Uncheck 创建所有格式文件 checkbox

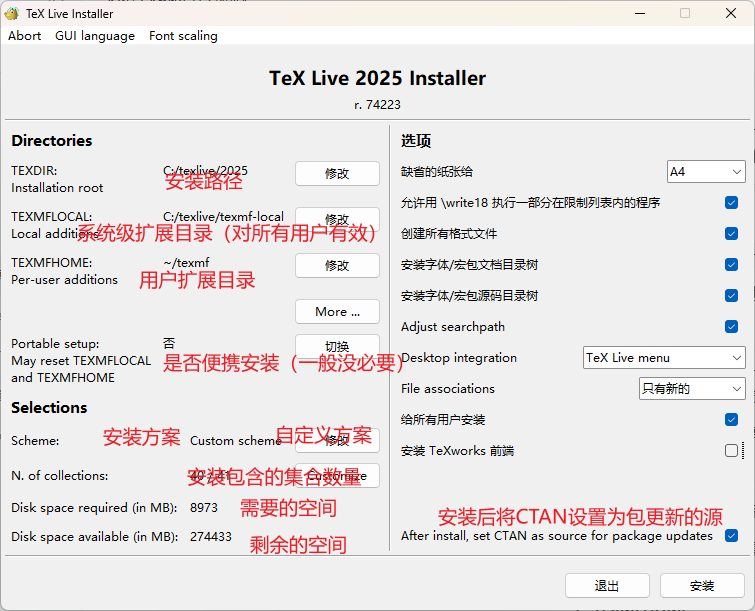[732, 234]
